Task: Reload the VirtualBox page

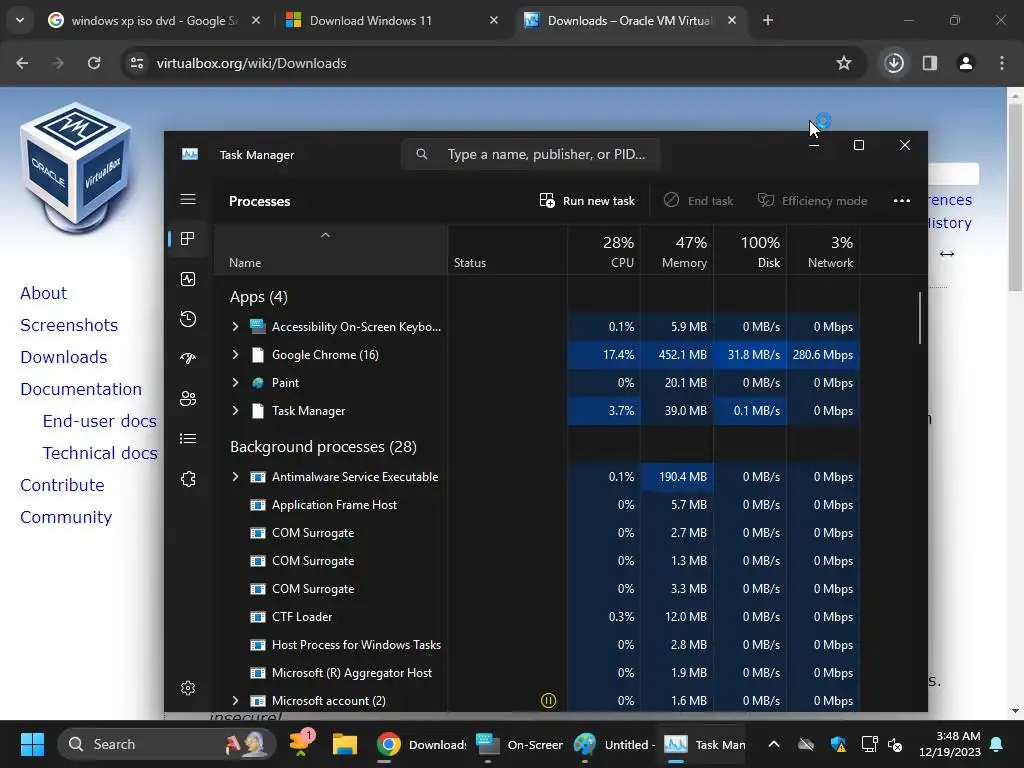Action: pos(94,63)
